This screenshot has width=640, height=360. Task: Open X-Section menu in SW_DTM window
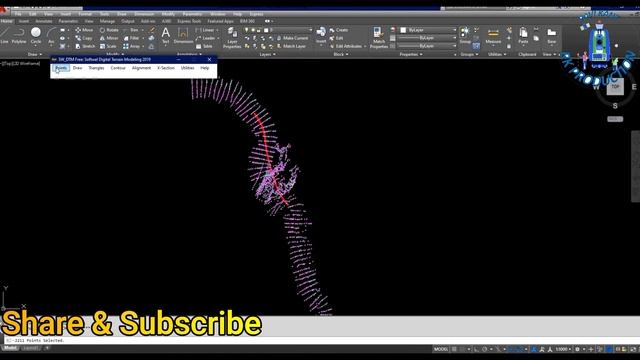pos(166,68)
